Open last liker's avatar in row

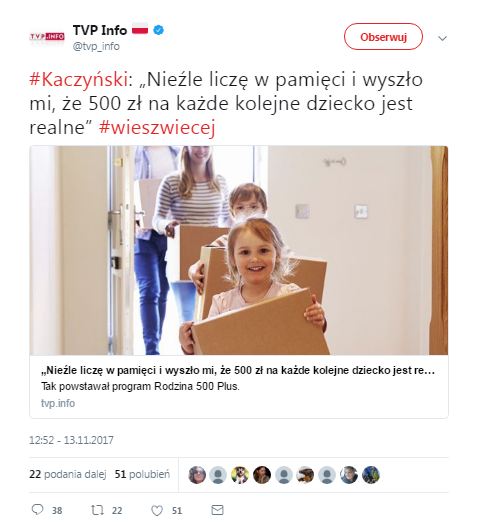click(371, 474)
